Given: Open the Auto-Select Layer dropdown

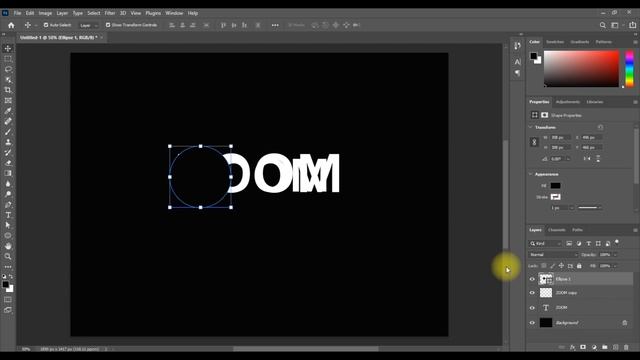Looking at the screenshot, I should pos(89,25).
